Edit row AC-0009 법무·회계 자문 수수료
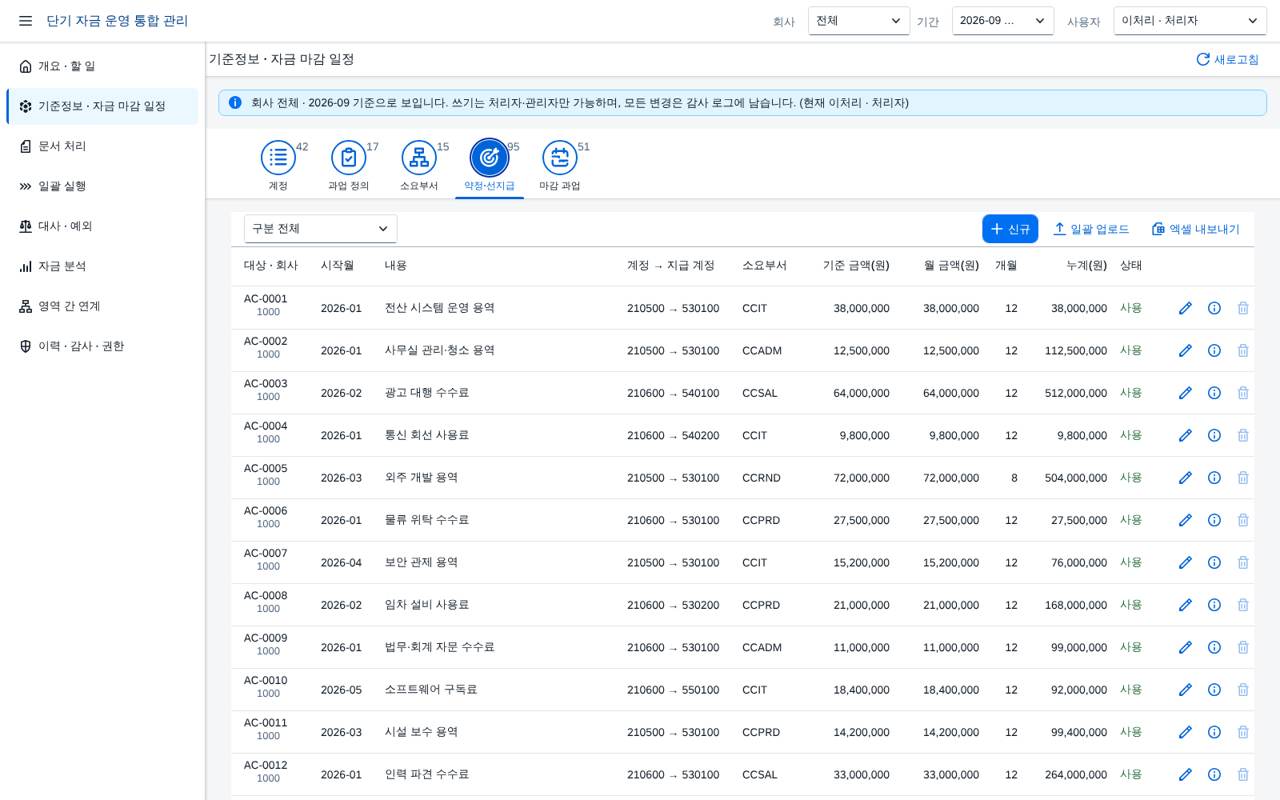Viewport: 1280px width, 800px height. coord(1185,647)
